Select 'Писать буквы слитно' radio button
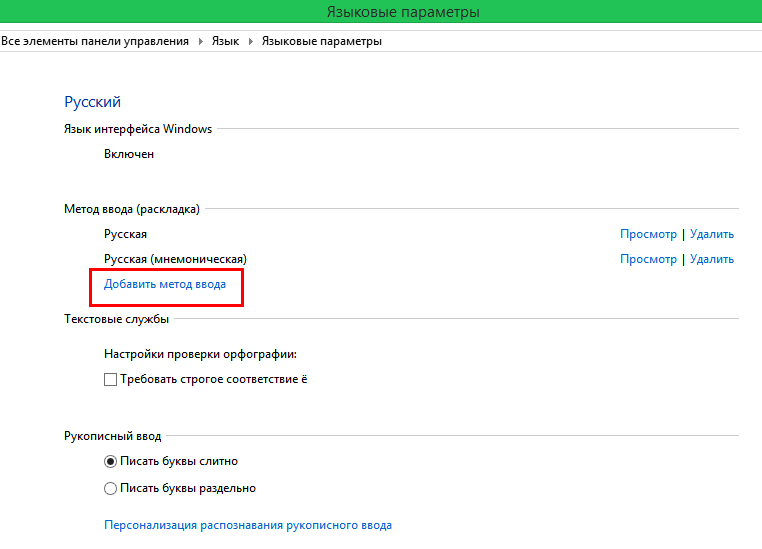Image resolution: width=762 pixels, height=549 pixels. point(110,462)
